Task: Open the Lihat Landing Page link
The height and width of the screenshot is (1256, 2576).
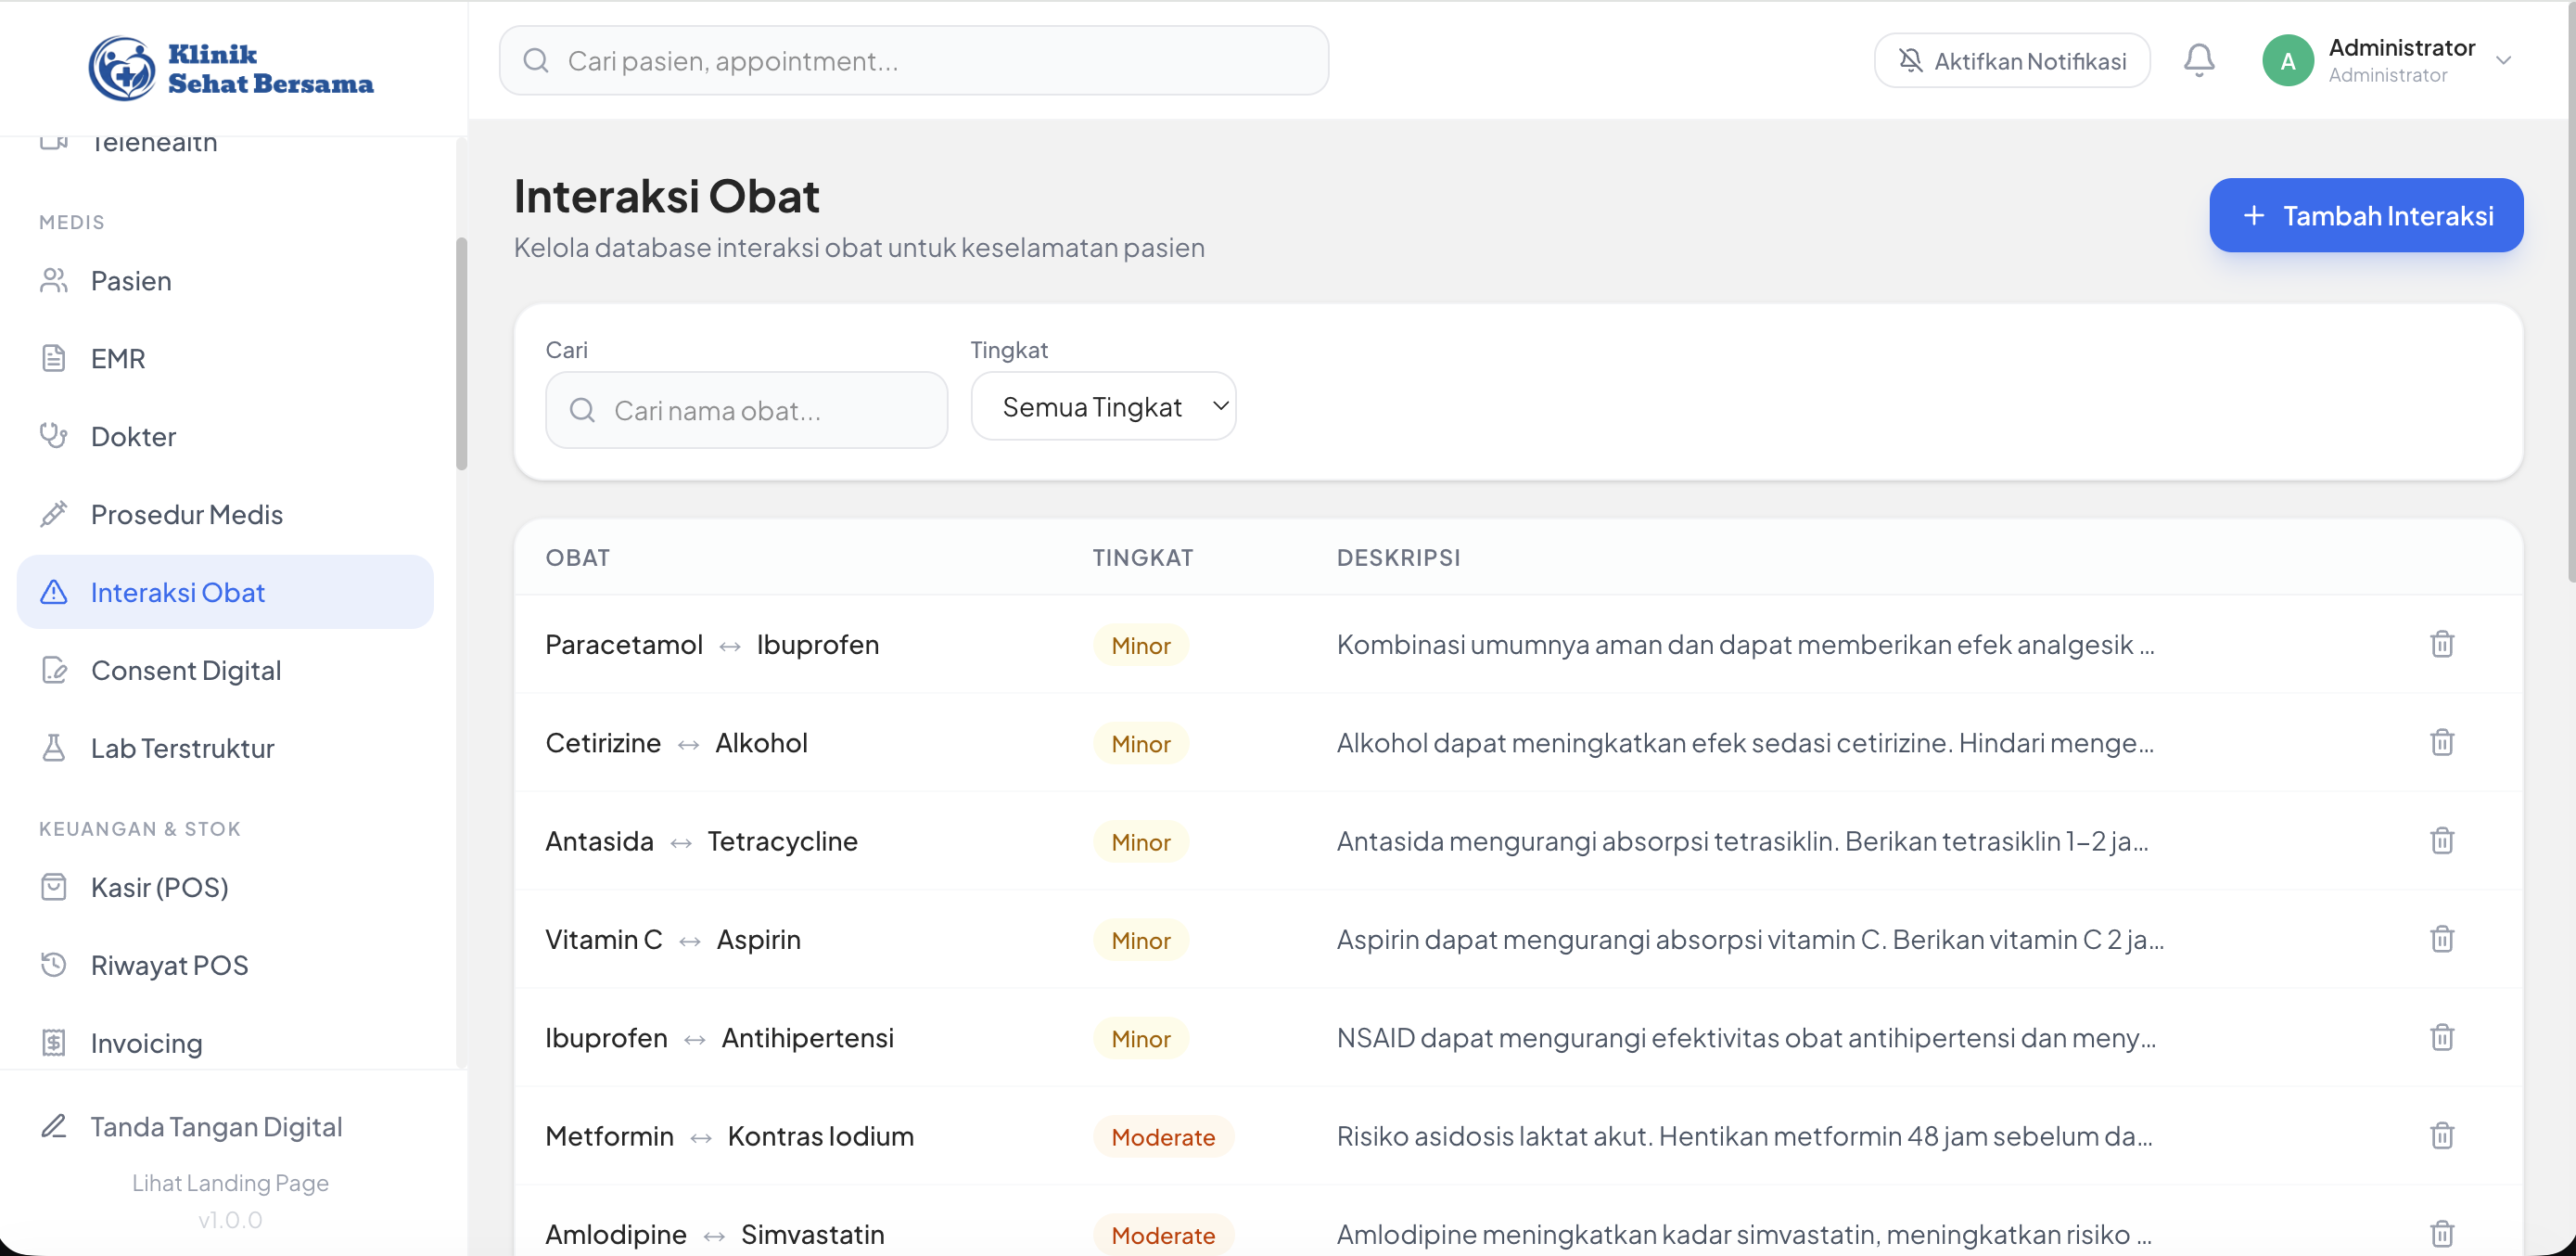Action: pos(230,1183)
